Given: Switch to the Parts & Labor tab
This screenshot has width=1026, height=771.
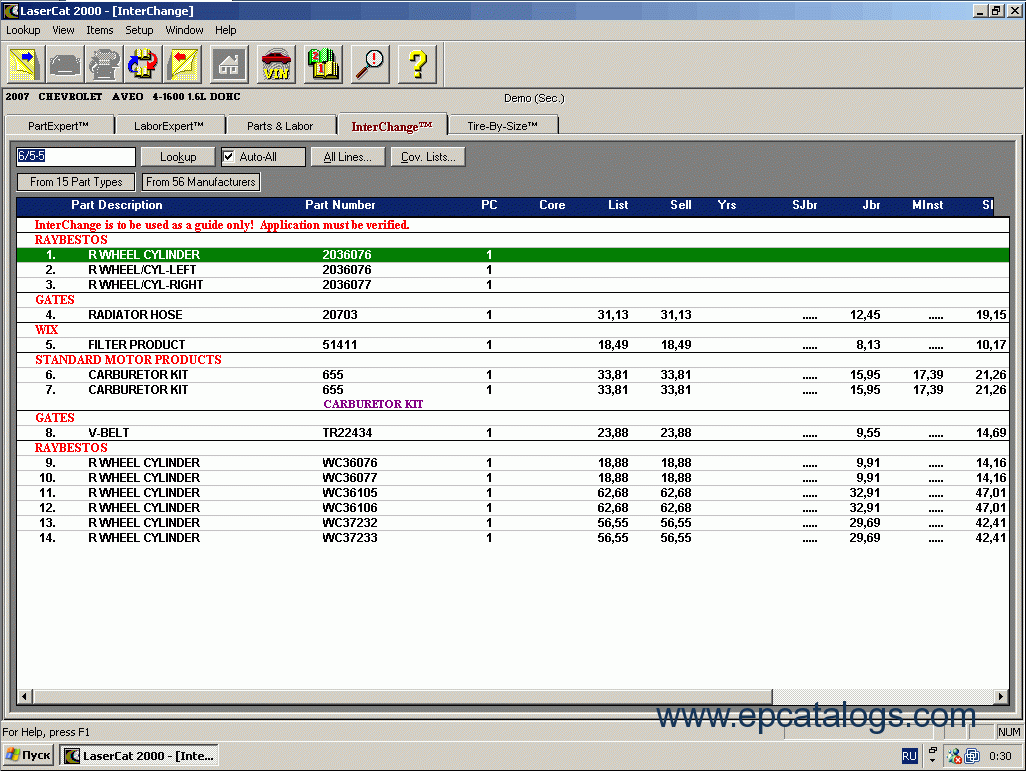Looking at the screenshot, I should click(x=280, y=126).
